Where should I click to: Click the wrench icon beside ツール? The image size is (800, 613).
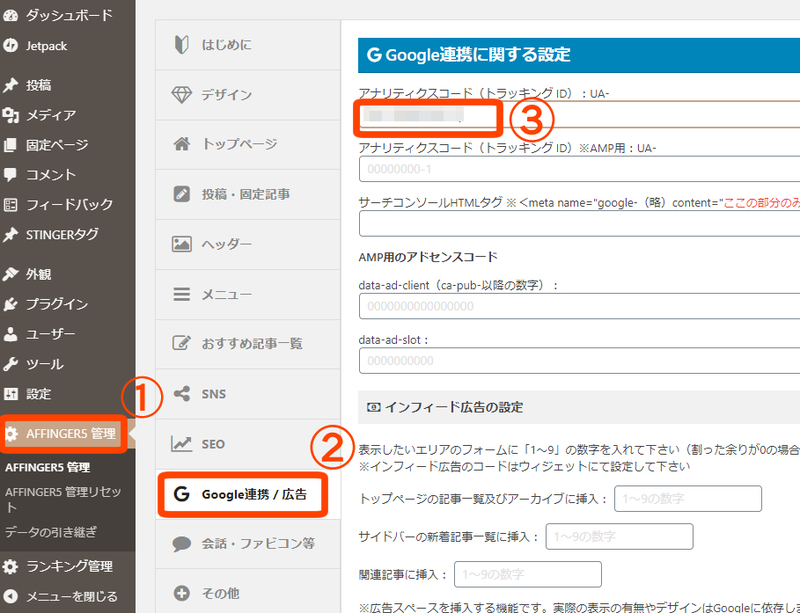(x=10, y=364)
